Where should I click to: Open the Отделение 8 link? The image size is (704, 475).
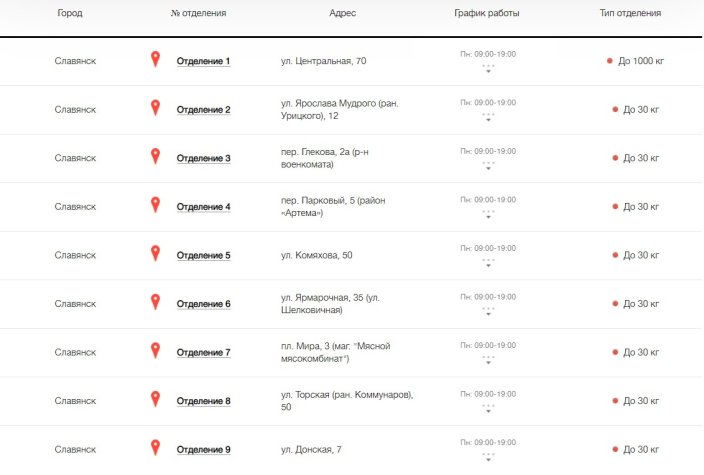pos(203,401)
